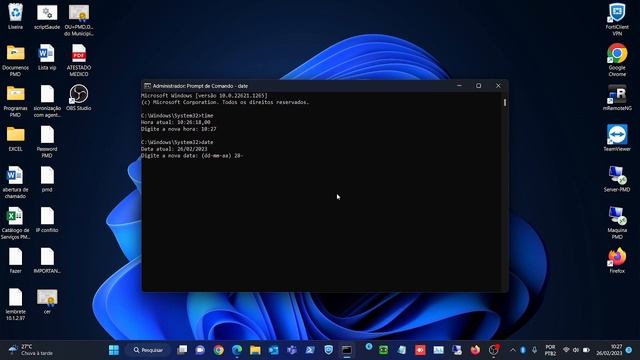This screenshot has width=640, height=360.
Task: Switch the POR PTB2 keyboard layout
Action: (550, 350)
